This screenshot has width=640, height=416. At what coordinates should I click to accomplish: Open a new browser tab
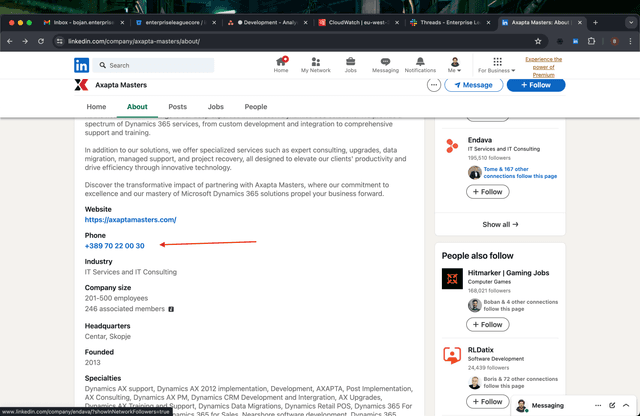point(595,22)
